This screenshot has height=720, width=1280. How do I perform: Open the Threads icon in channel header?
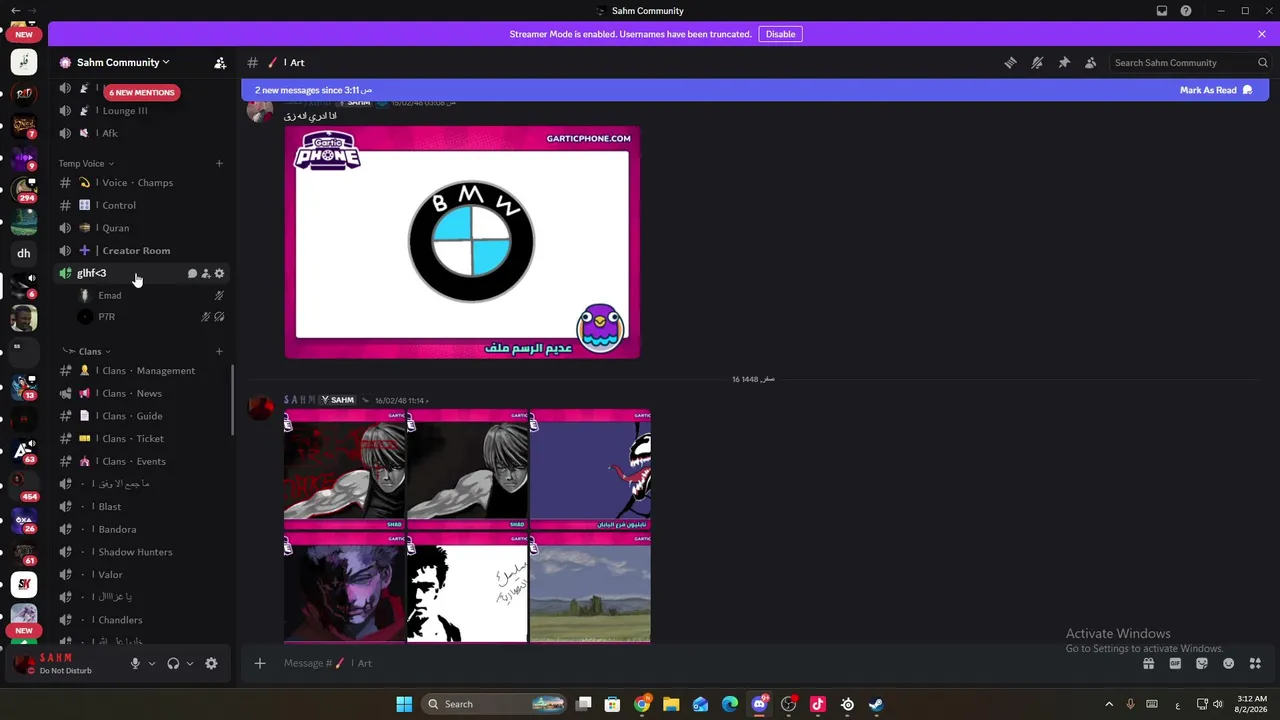(1010, 62)
